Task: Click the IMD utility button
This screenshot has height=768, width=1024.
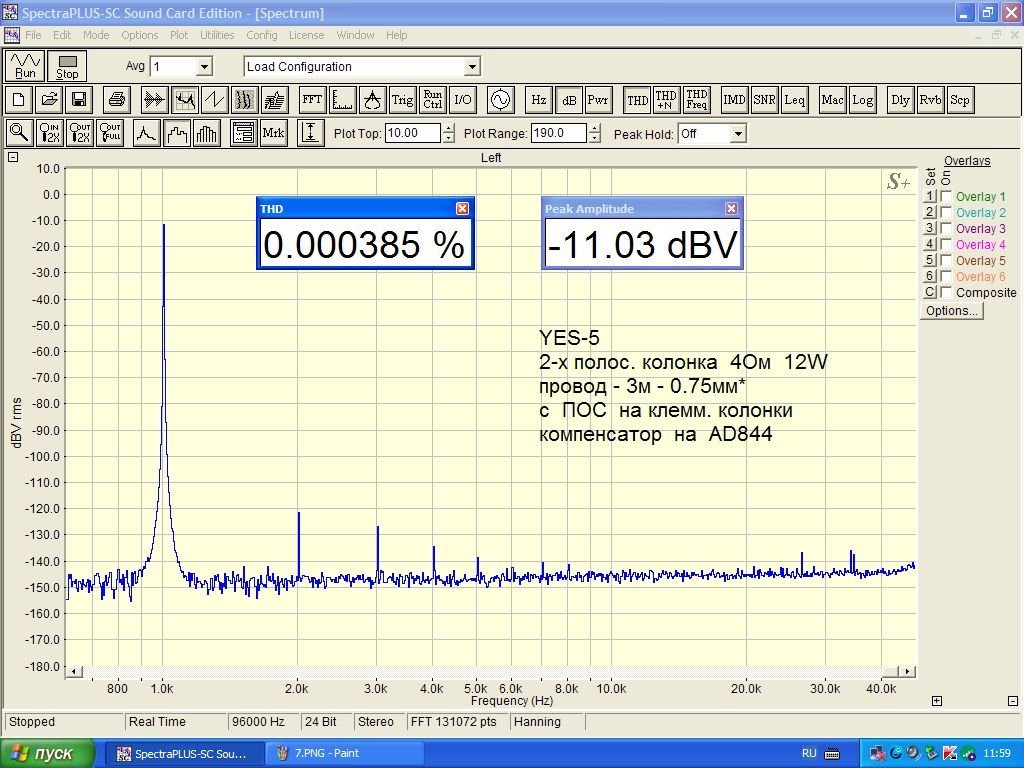Action: tap(734, 100)
